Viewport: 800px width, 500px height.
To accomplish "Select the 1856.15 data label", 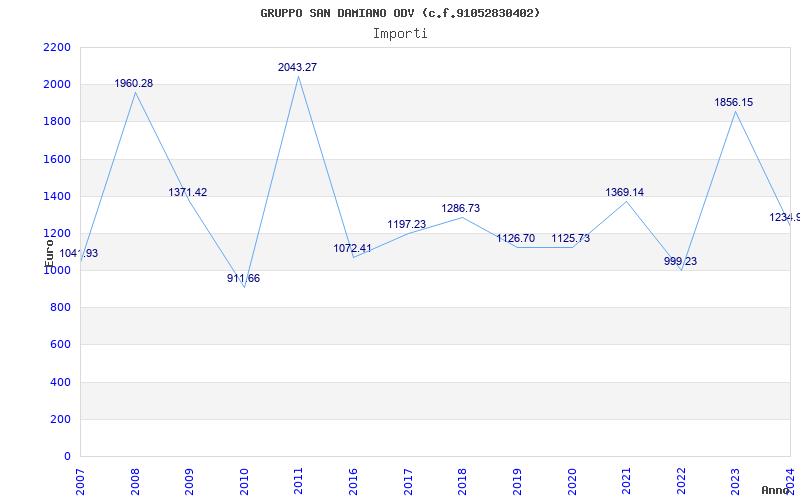I will (x=734, y=103).
